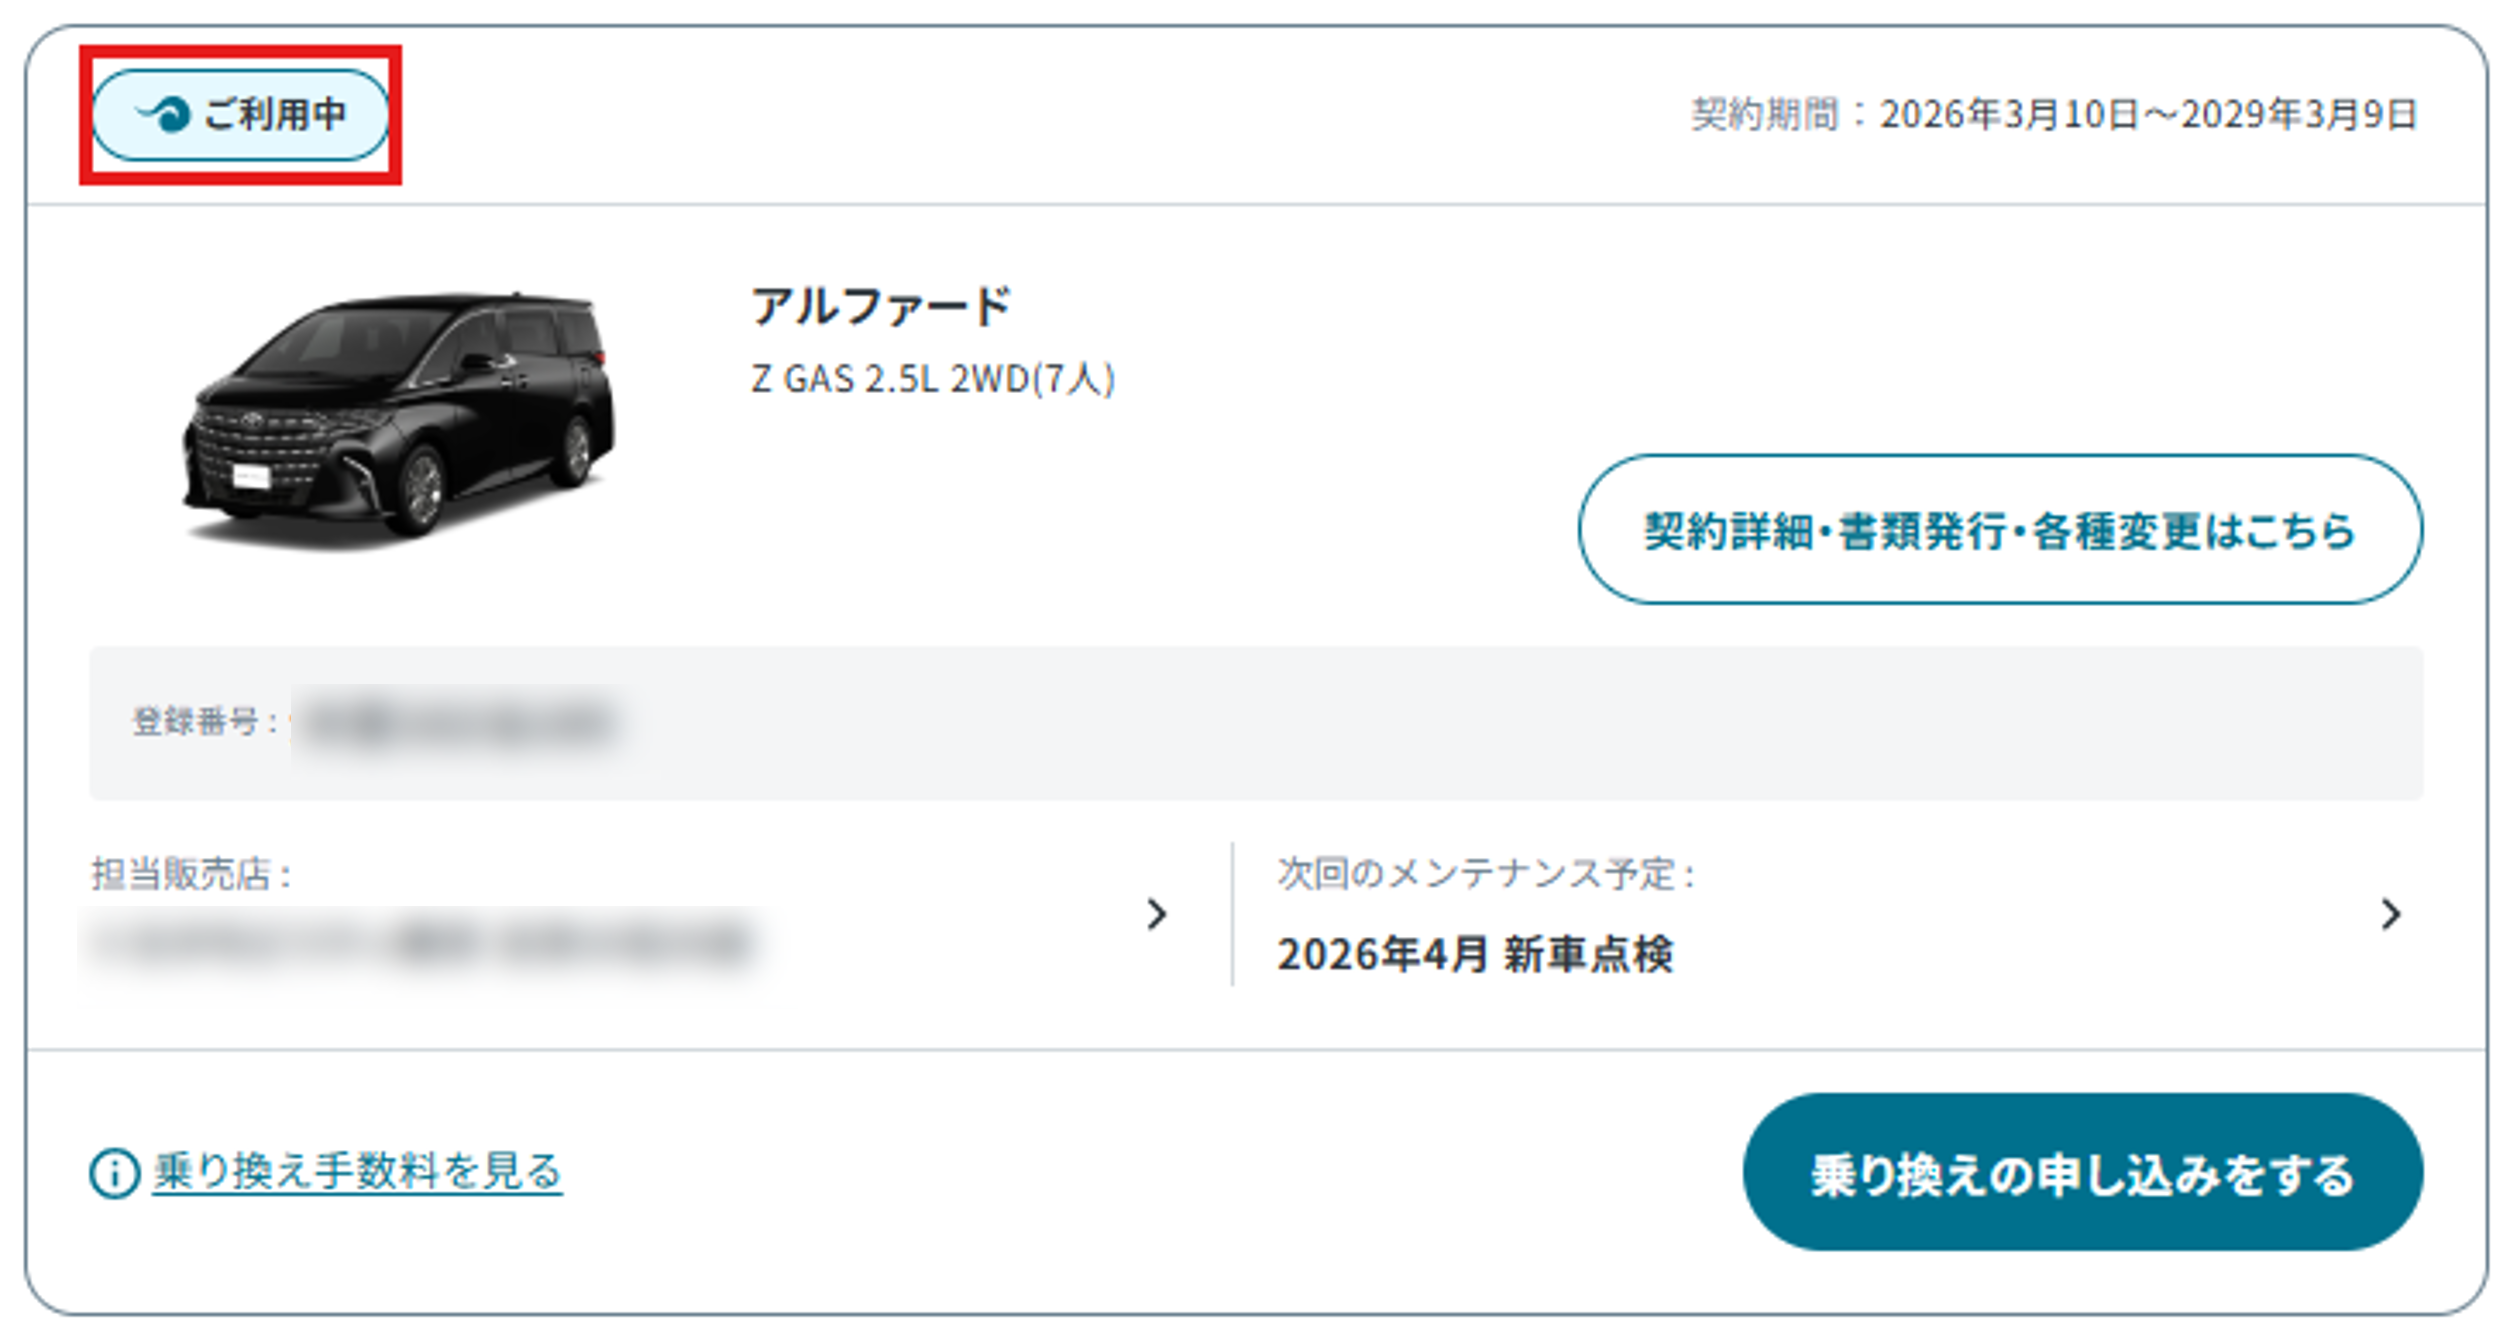Click the blurred registration number value

point(460,722)
